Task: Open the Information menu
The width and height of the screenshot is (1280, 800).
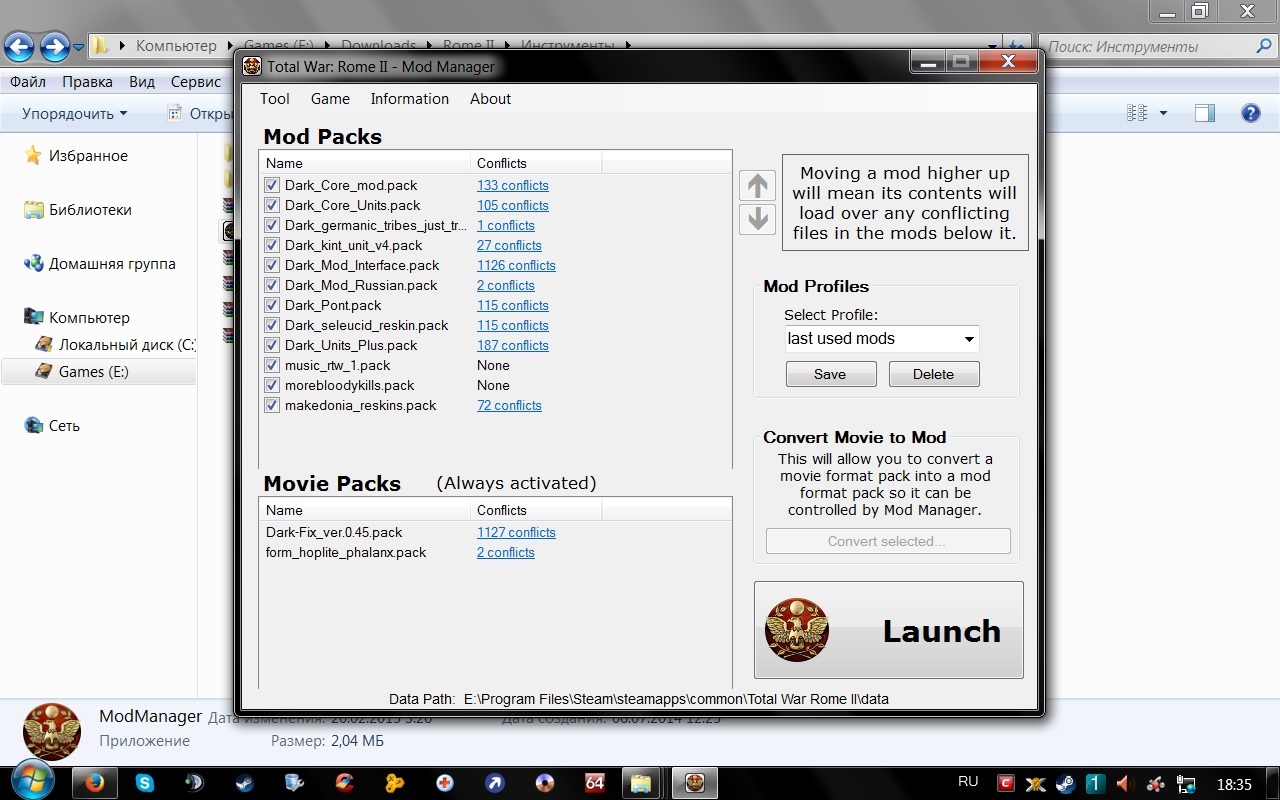Action: [x=409, y=99]
